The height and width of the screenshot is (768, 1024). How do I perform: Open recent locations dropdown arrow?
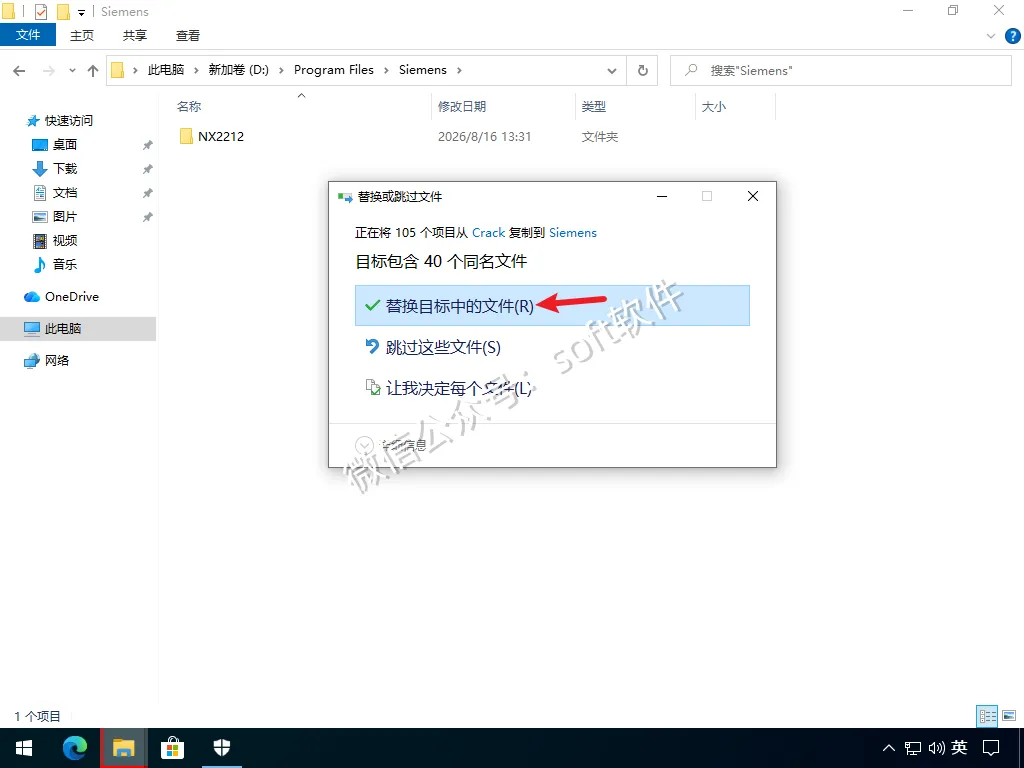[72, 71]
